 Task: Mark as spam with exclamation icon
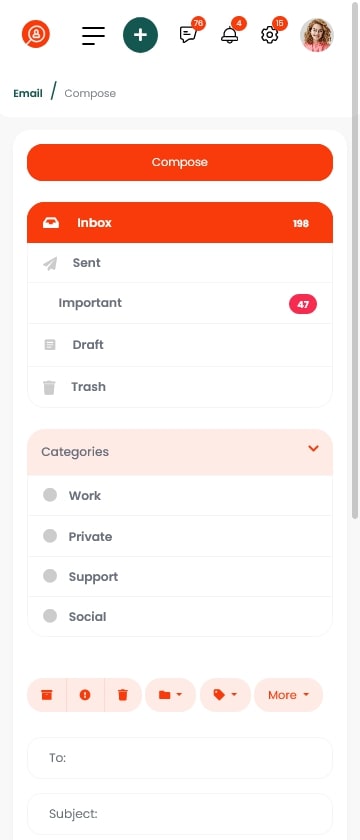coord(85,695)
